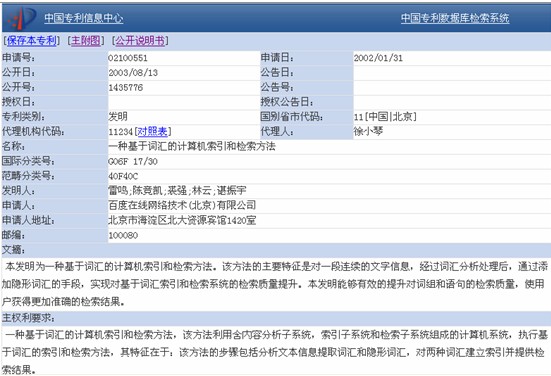
Task: Click the 发明人 label
Action: click(x=18, y=190)
